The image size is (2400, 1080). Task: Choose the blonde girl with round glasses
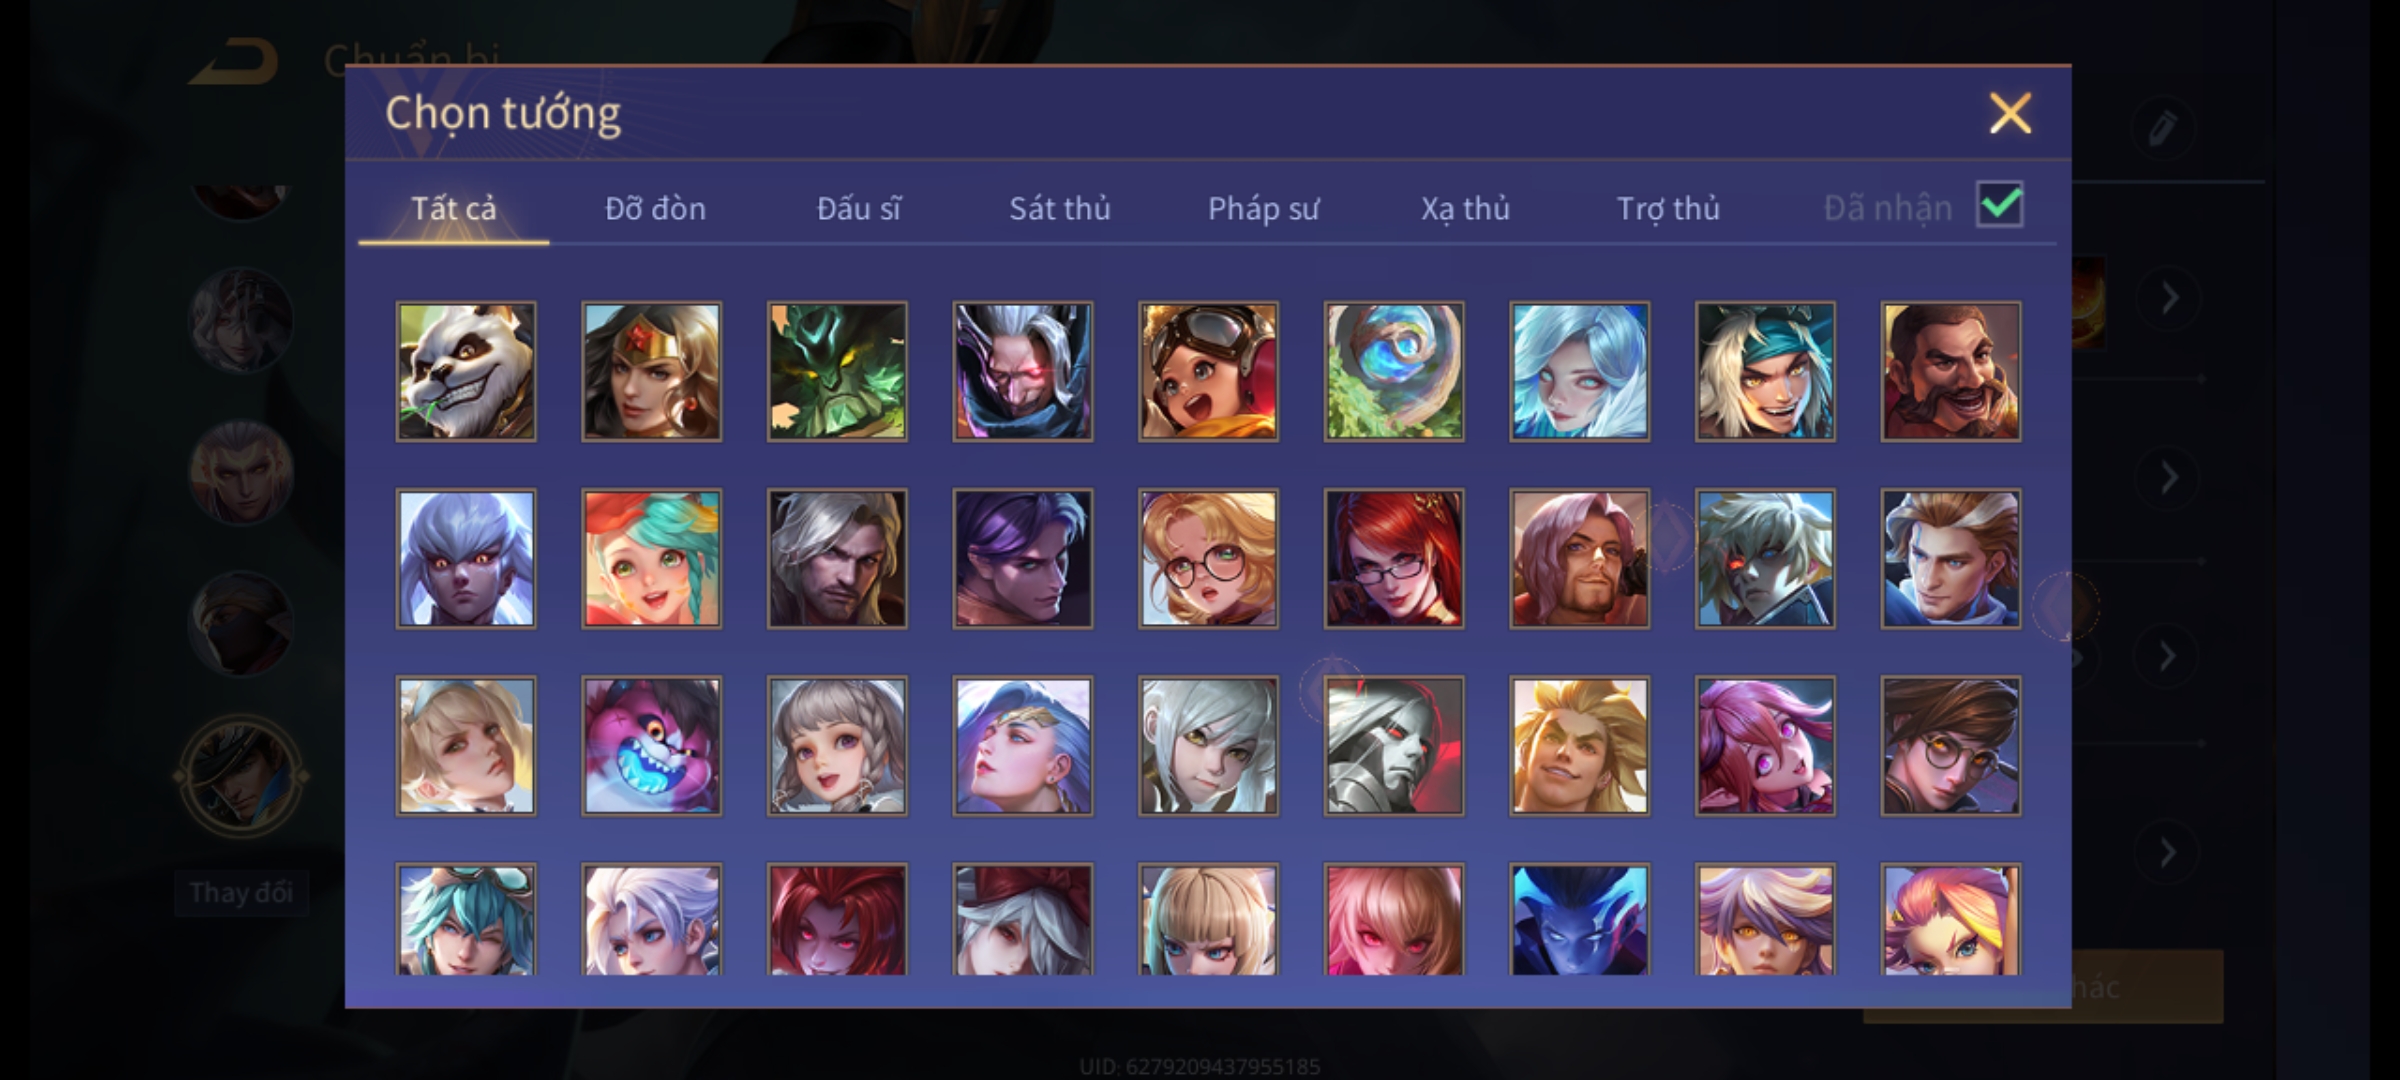(1208, 559)
